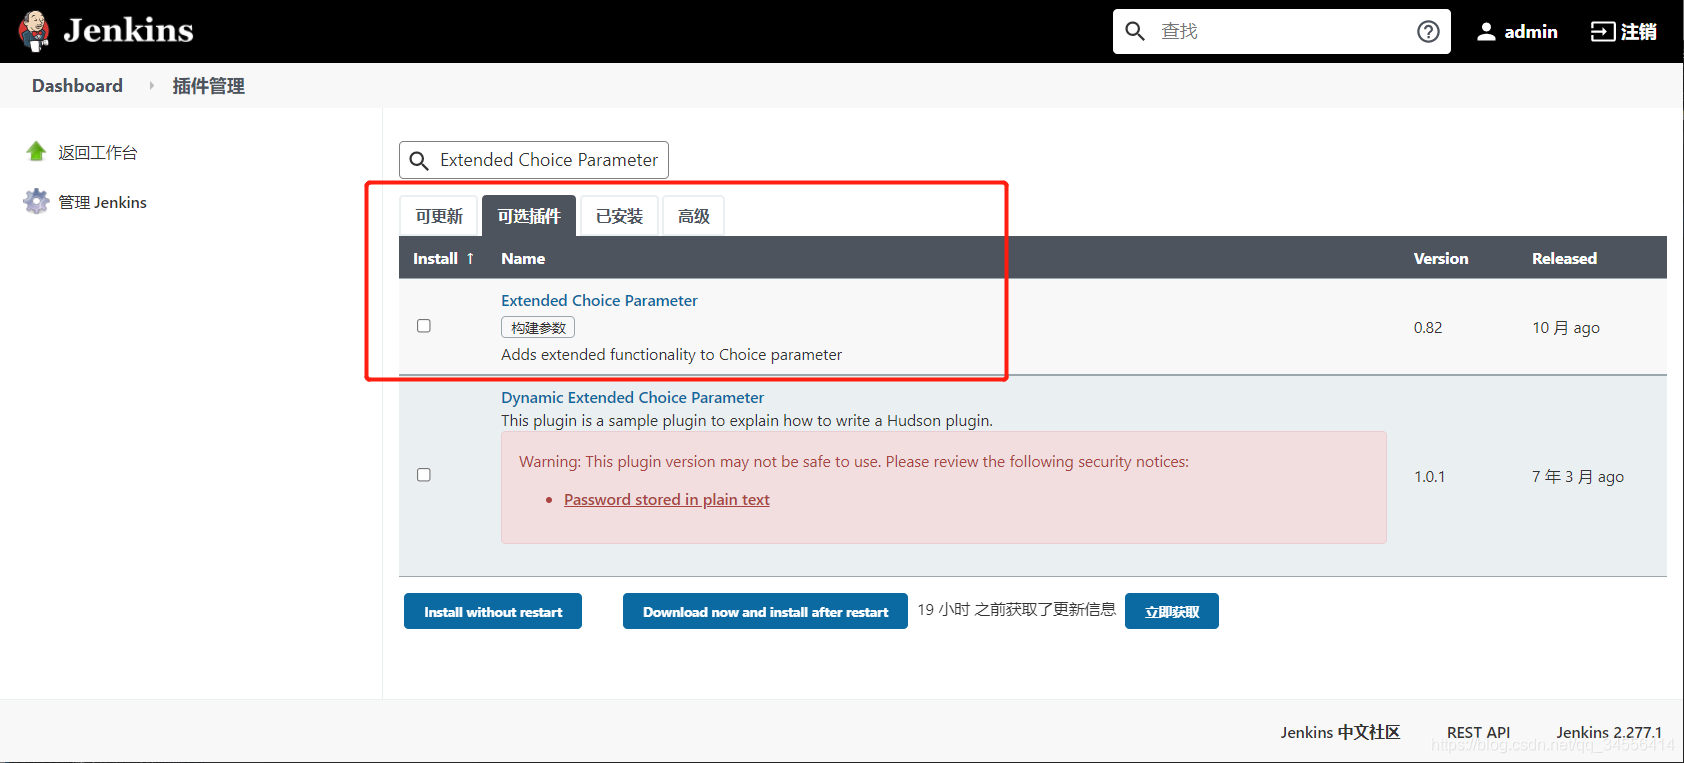The height and width of the screenshot is (763, 1684).
Task: Check Extended Choice Parameter install checkbox
Action: (x=424, y=326)
